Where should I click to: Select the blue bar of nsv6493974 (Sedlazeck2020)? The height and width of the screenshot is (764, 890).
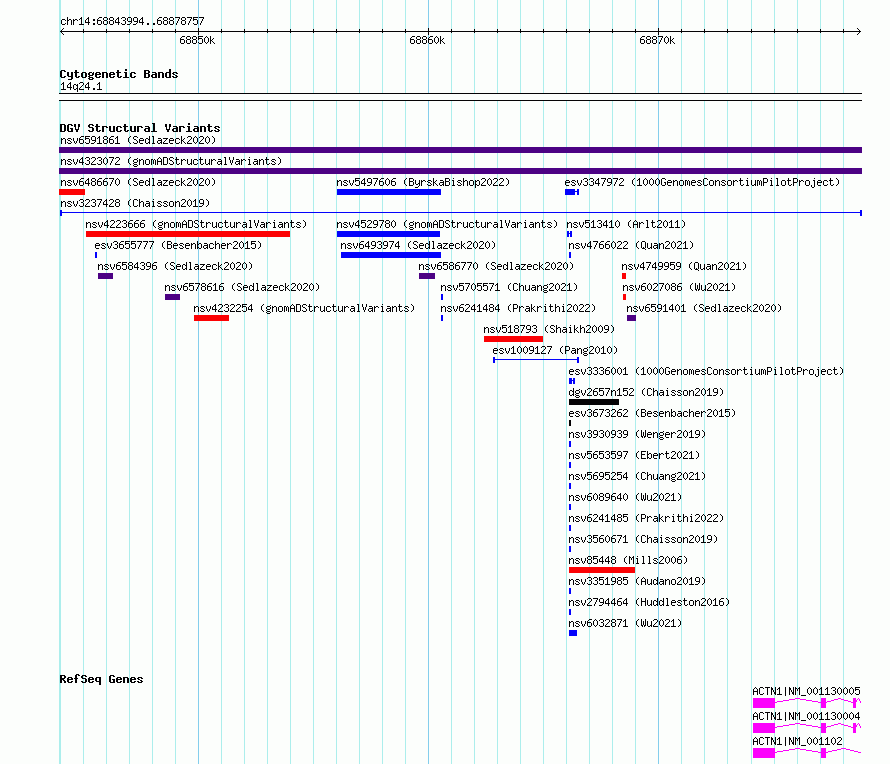point(391,255)
